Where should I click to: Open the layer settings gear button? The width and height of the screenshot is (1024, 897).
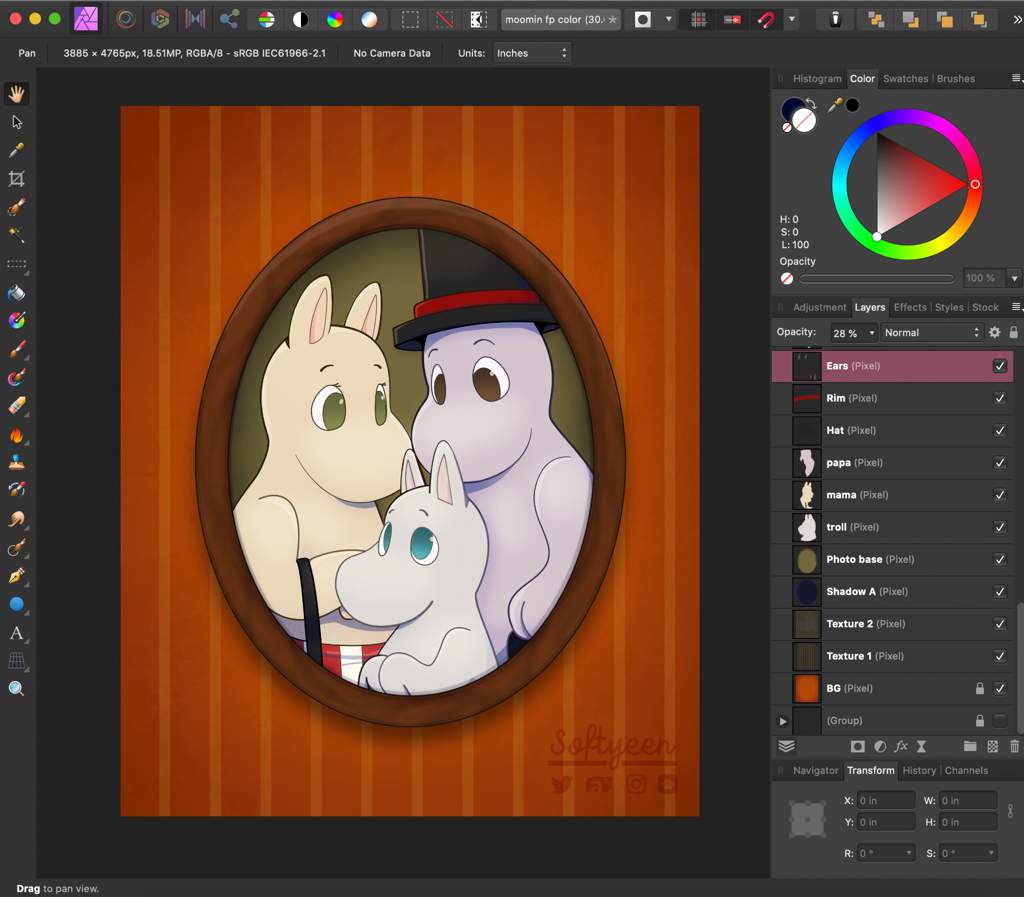click(x=994, y=332)
